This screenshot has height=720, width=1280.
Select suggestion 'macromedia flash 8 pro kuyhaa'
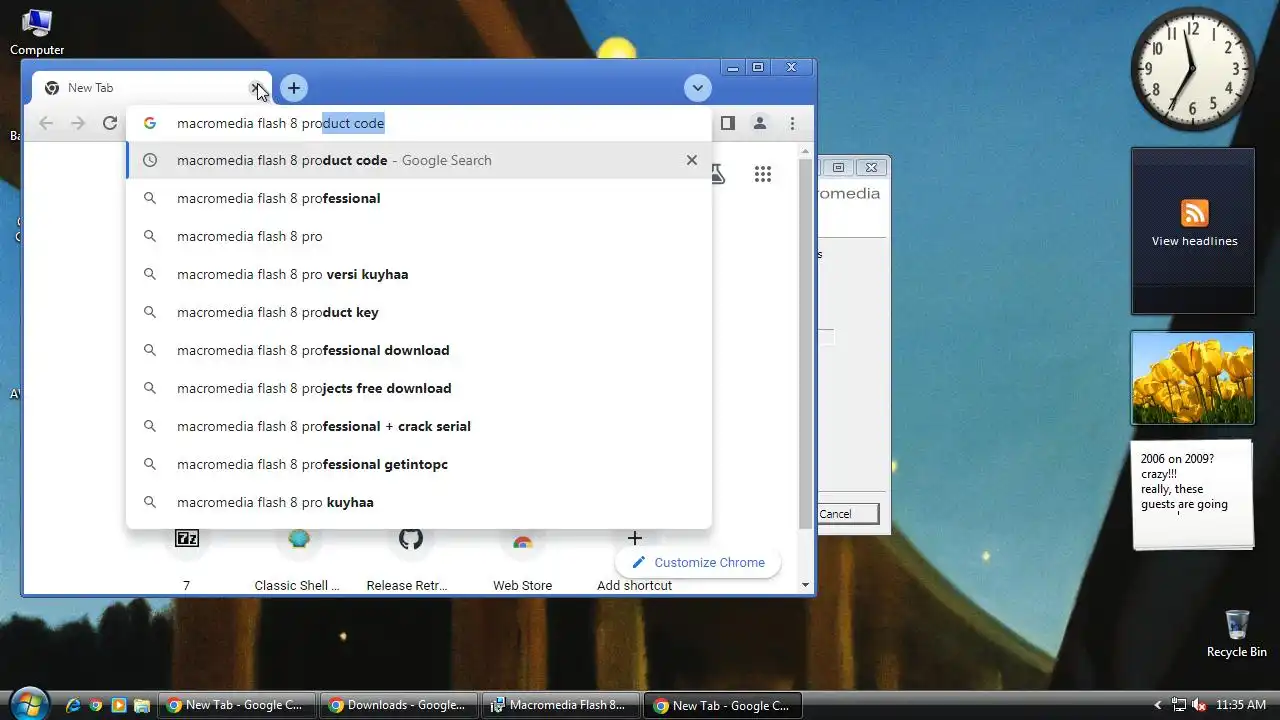(x=419, y=502)
